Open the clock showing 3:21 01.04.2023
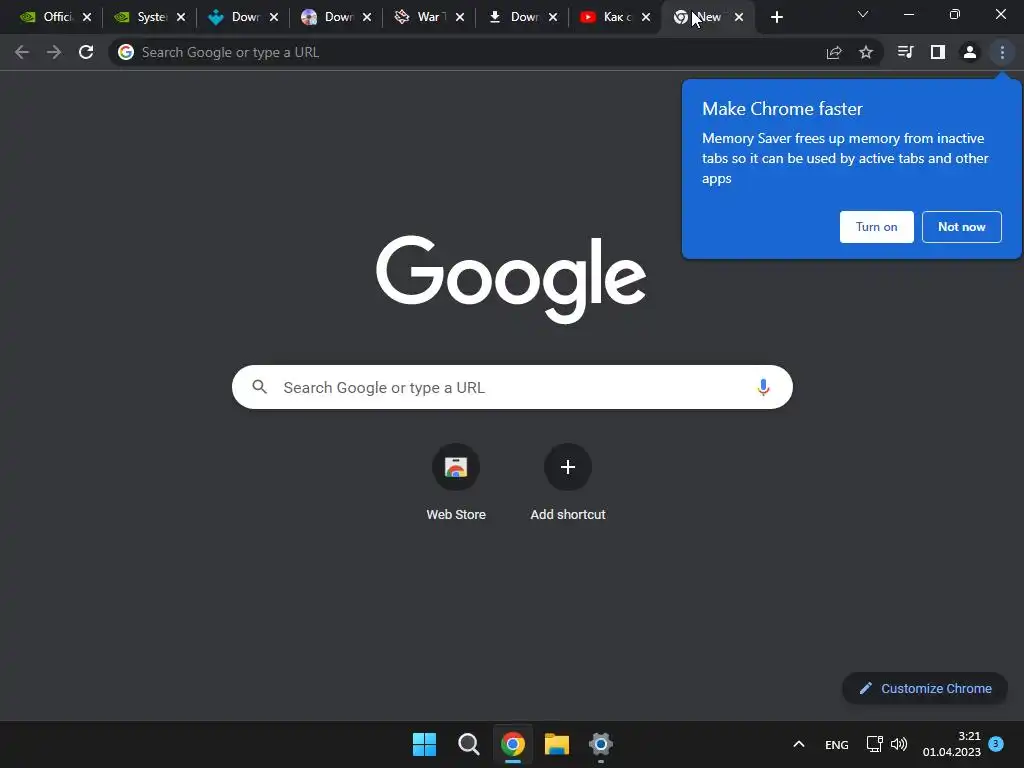 click(x=952, y=744)
